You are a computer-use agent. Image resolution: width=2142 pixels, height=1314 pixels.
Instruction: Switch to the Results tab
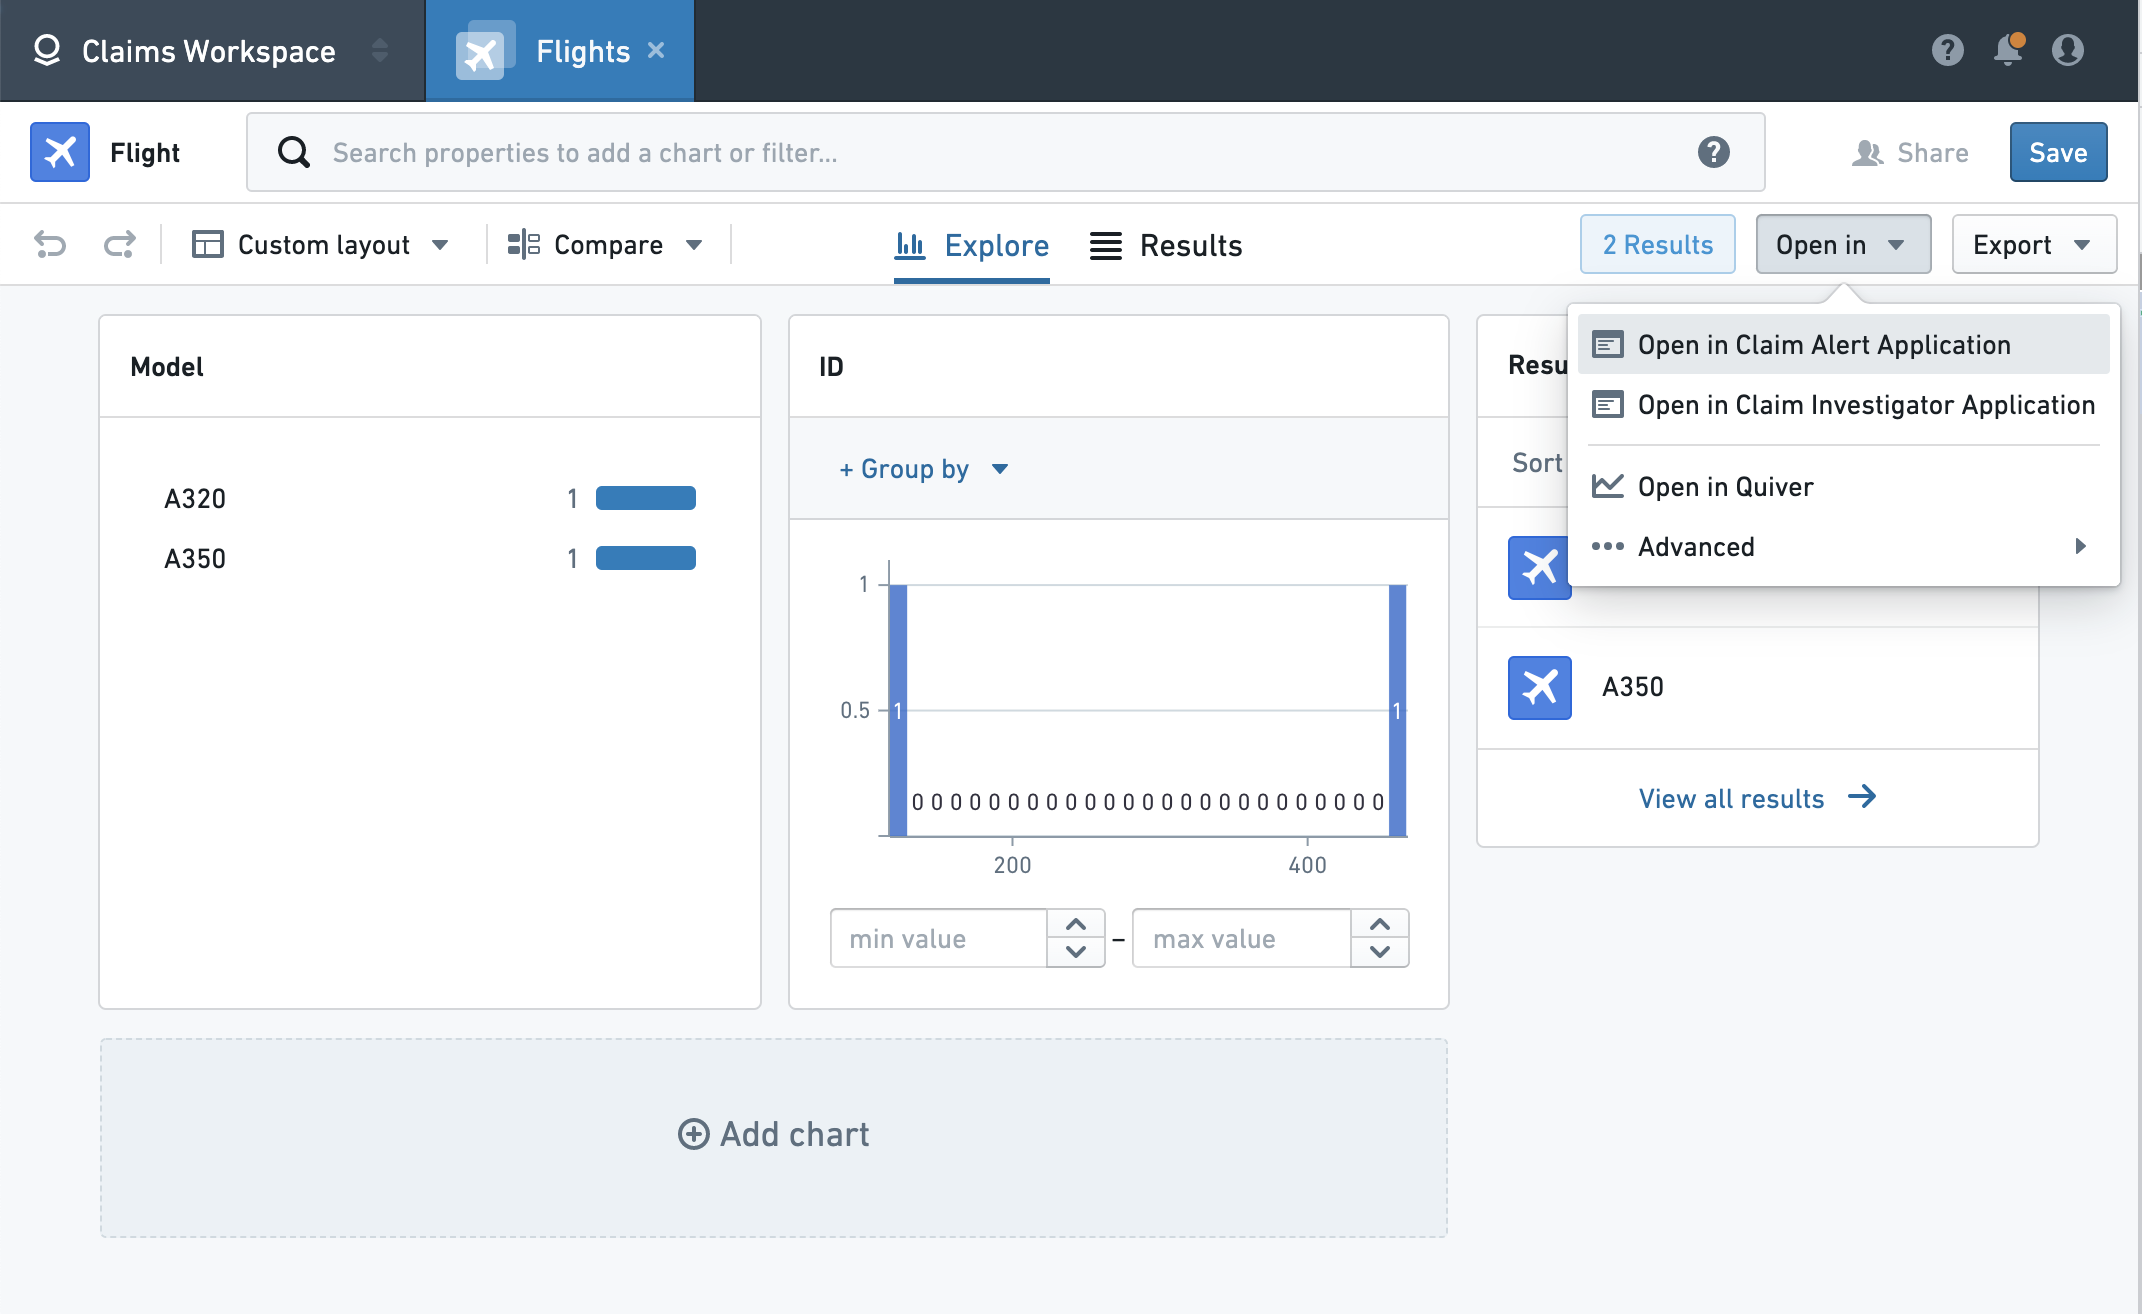coord(1165,246)
